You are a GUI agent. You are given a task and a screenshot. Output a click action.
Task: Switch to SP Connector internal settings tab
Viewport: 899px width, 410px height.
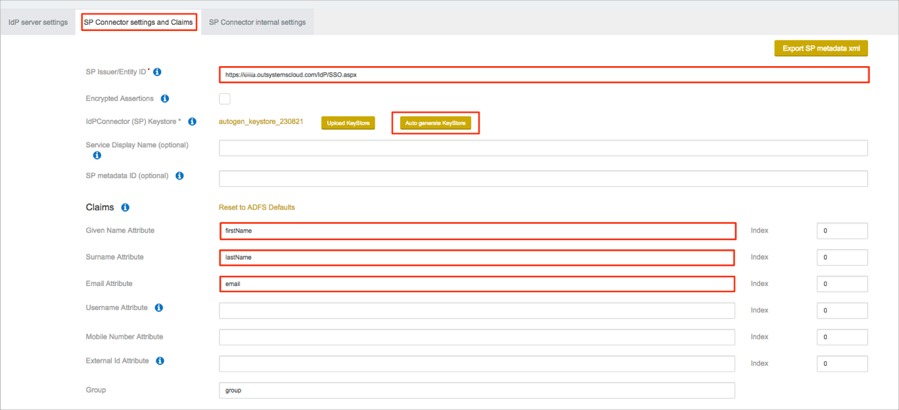[257, 22]
